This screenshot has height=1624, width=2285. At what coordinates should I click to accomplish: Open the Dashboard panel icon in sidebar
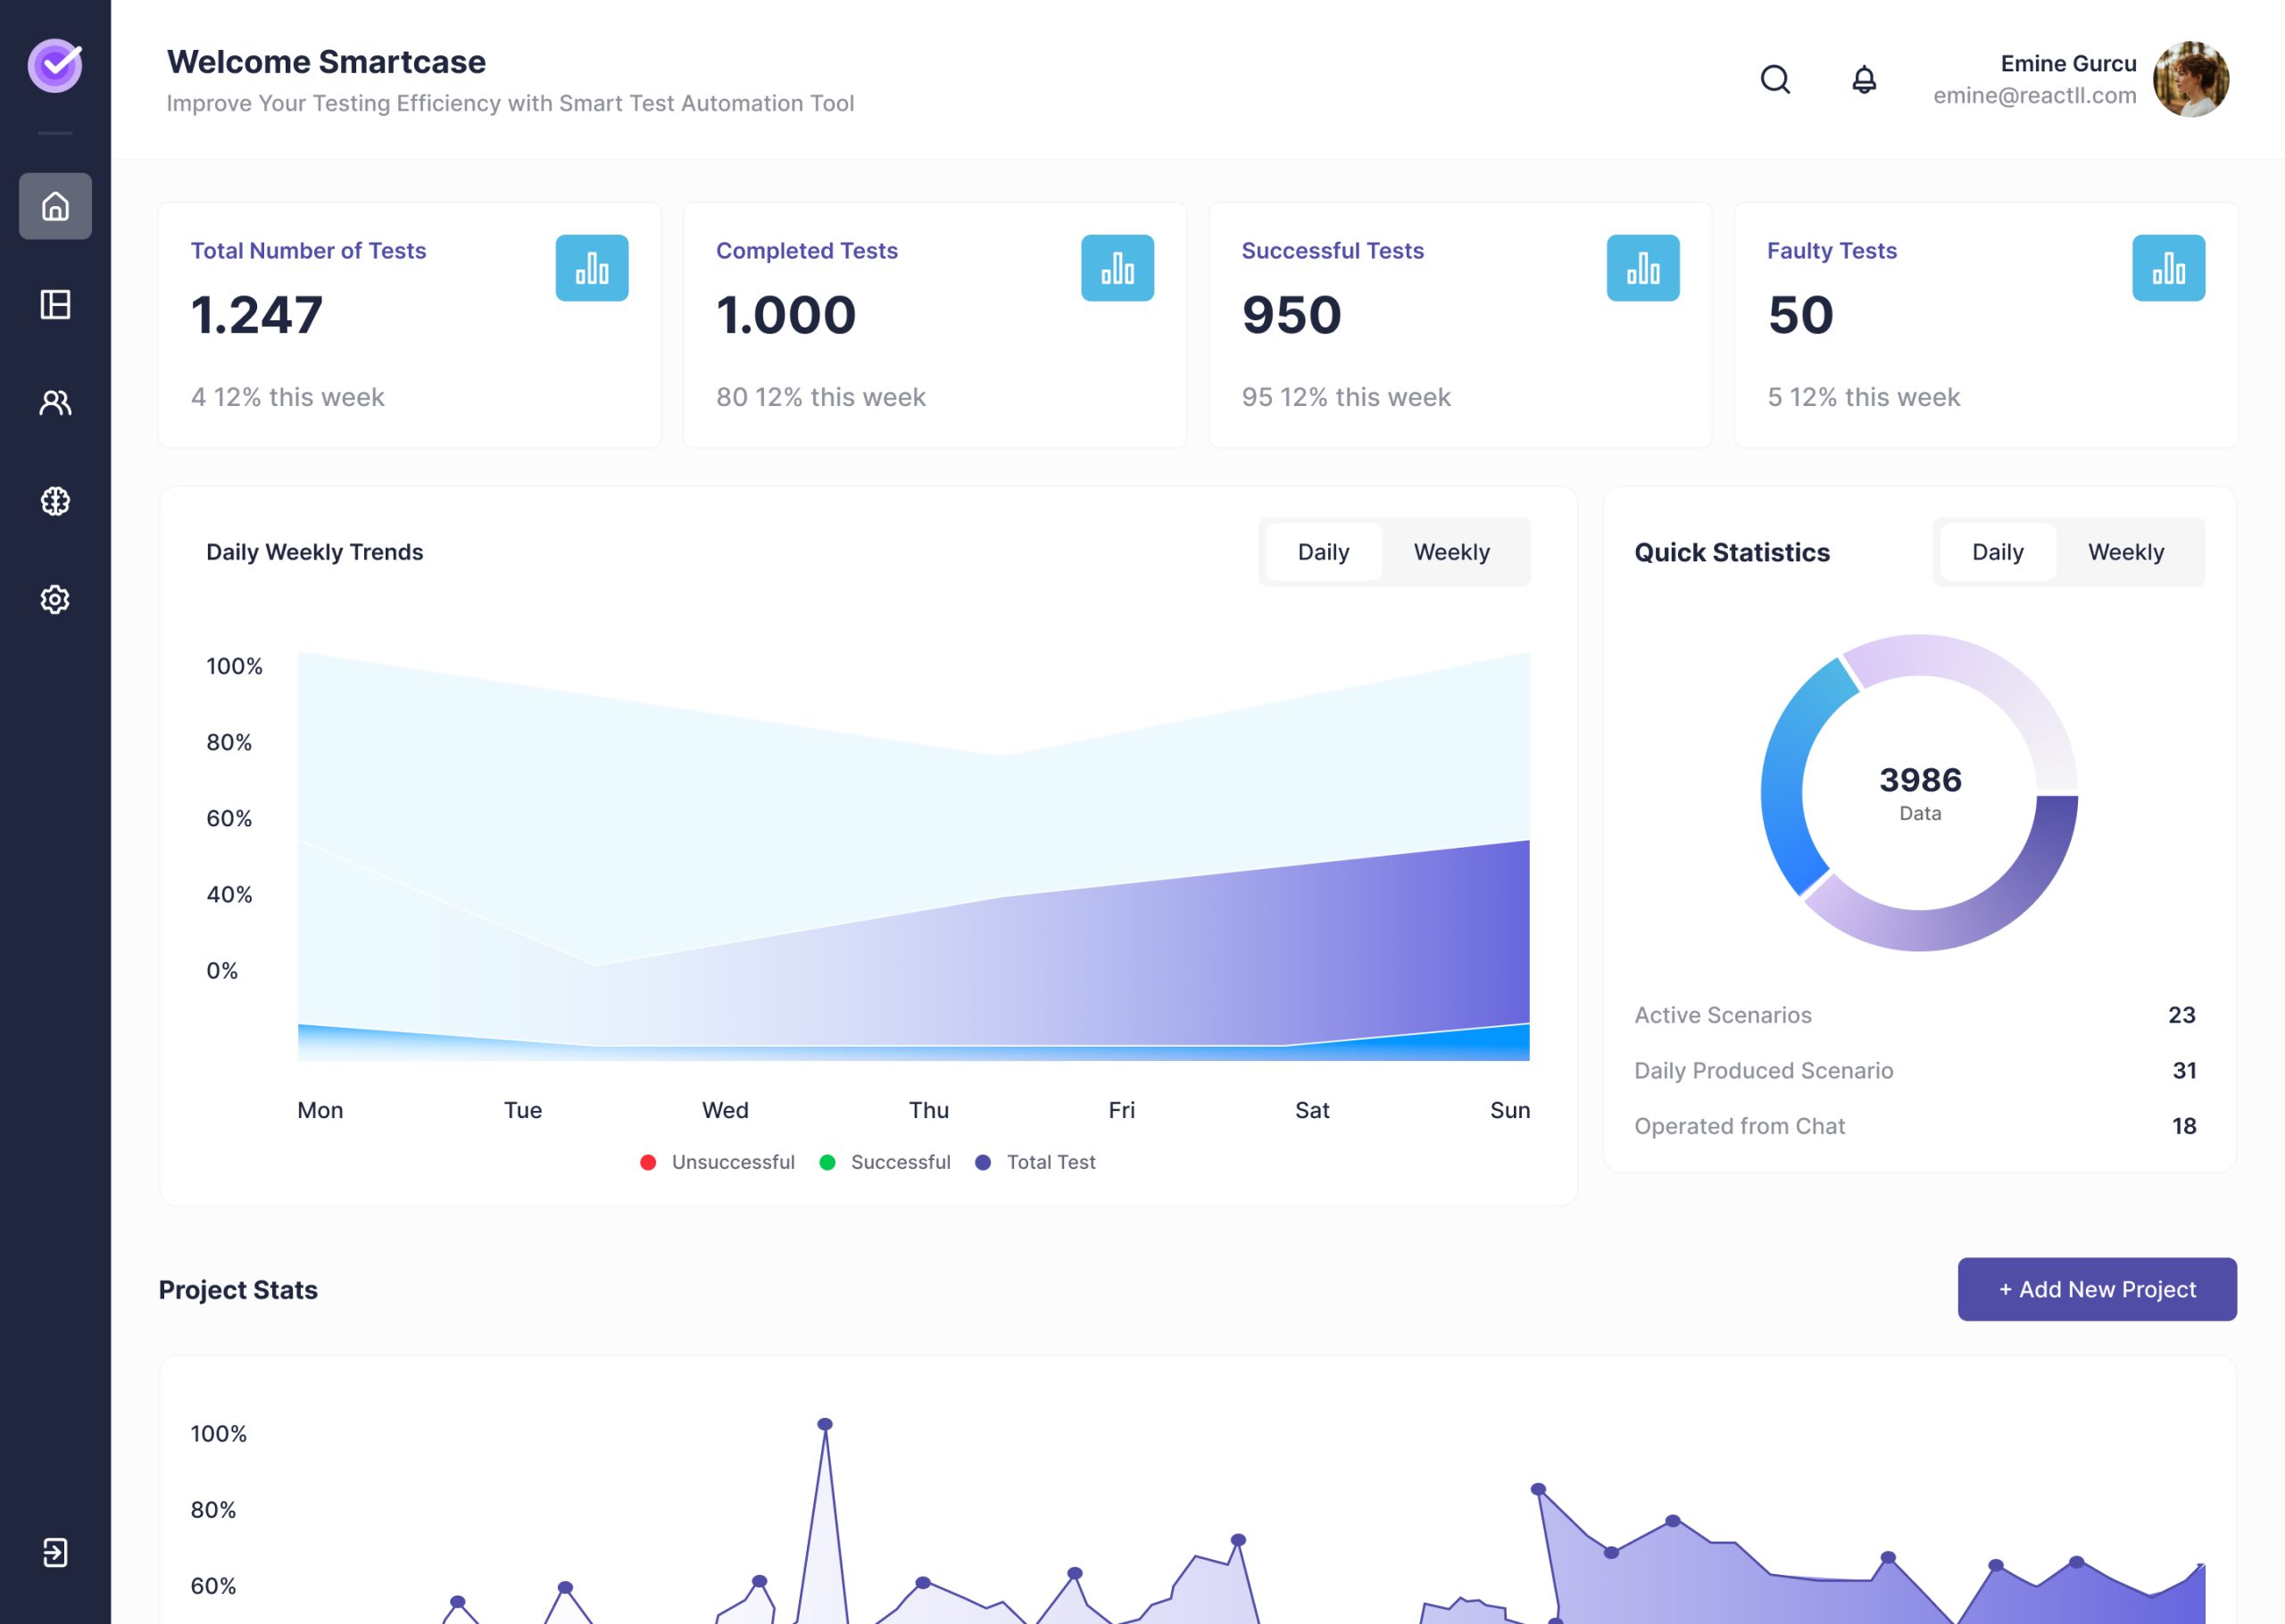tap(55, 305)
